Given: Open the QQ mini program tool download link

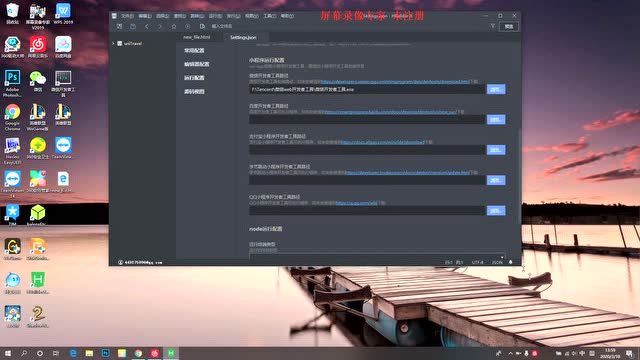Looking at the screenshot, I should click(x=356, y=202).
